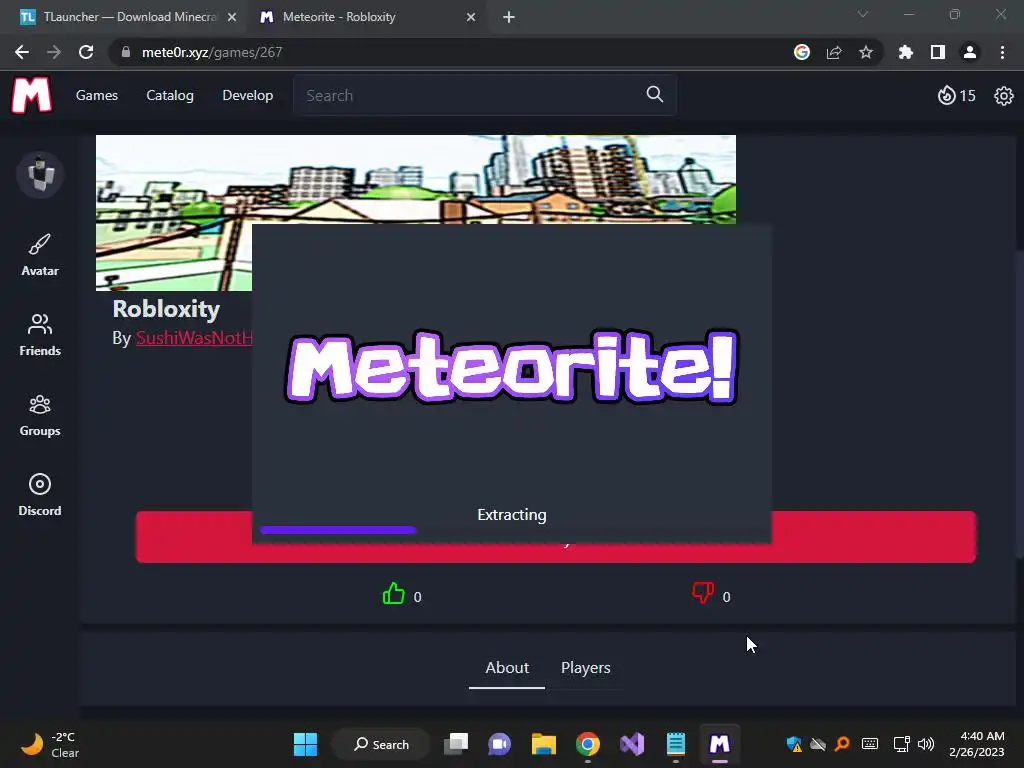Open a new browser tab
1024x768 pixels.
[509, 18]
